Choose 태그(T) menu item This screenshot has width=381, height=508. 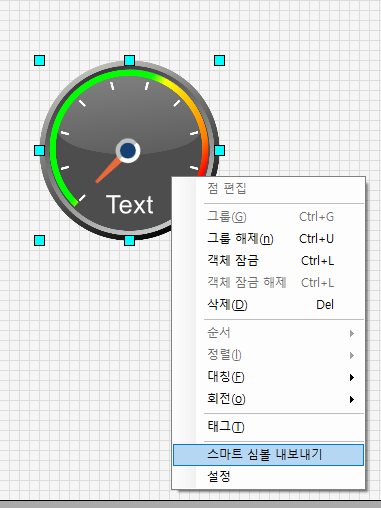[268, 427]
